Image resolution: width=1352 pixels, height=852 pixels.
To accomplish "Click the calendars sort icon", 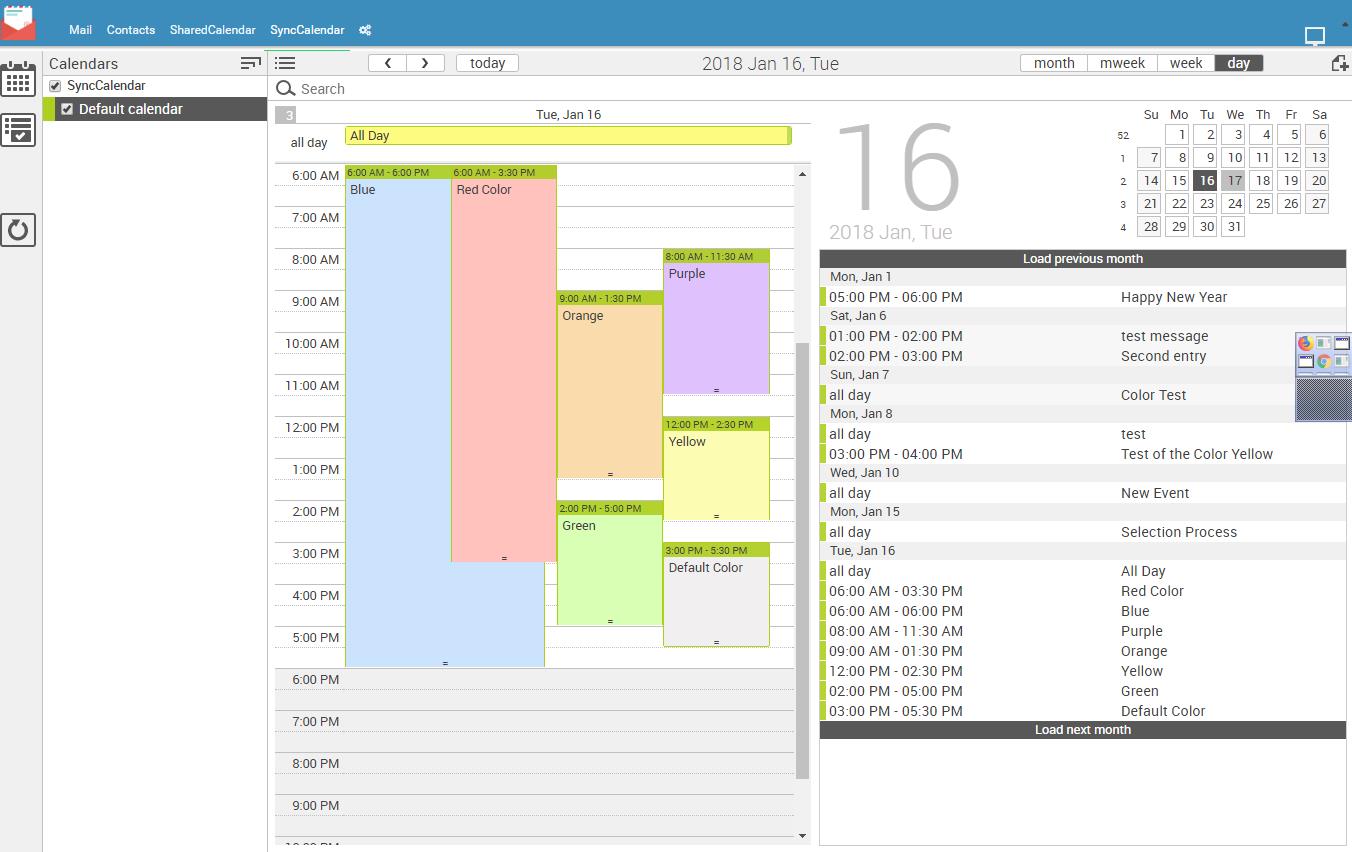I will click(x=250, y=63).
